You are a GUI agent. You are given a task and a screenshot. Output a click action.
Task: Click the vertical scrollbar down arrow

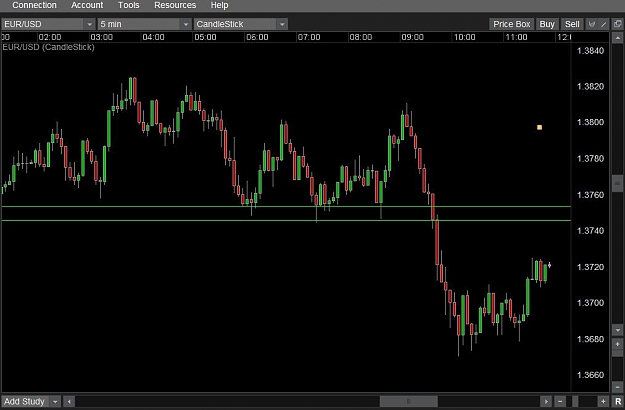tap(617, 330)
